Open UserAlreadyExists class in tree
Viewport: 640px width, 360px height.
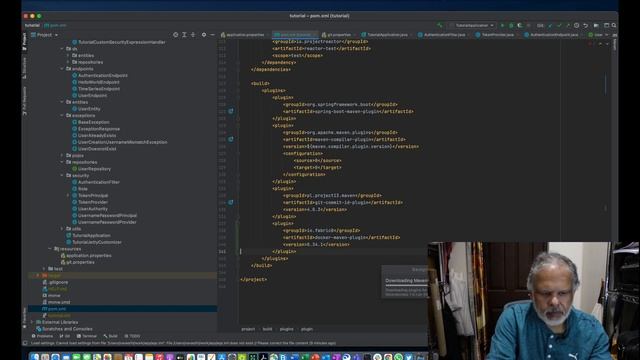point(97,136)
